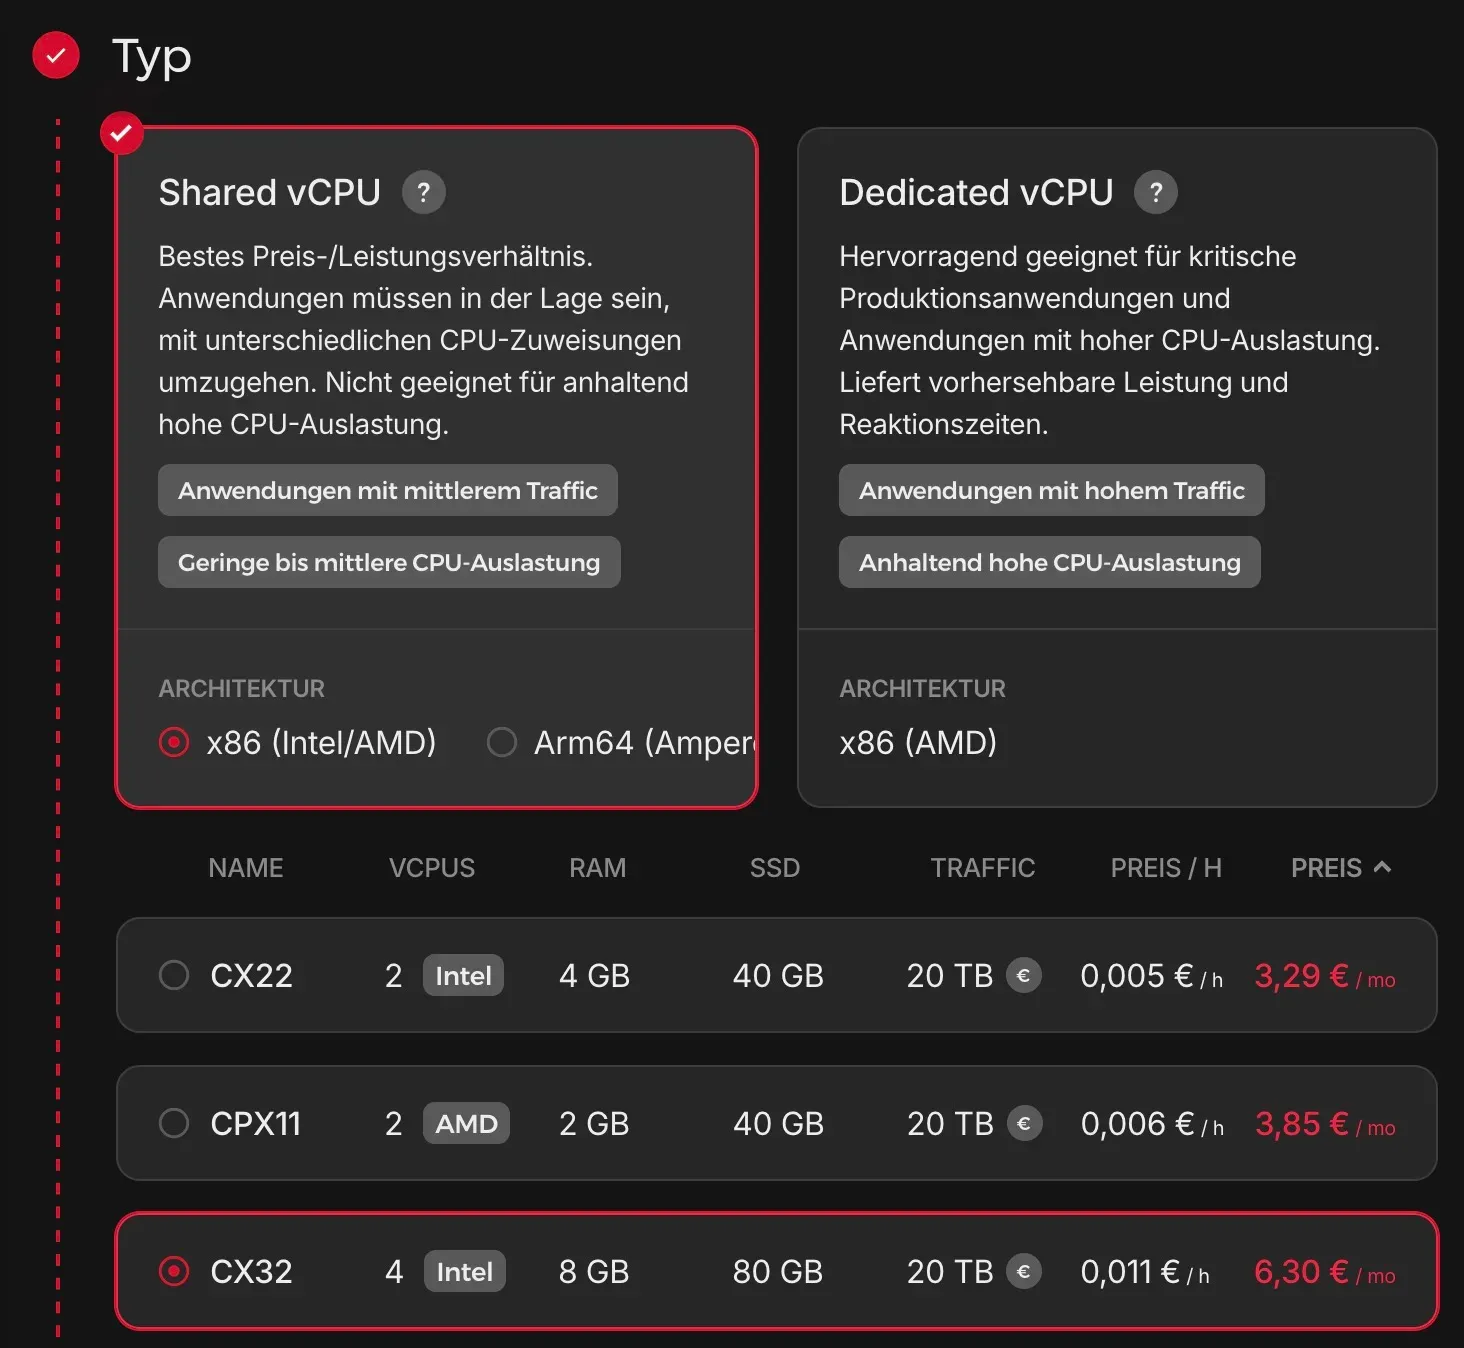The height and width of the screenshot is (1348, 1464).
Task: Click the Anhaltend hohe CPU-Auslastung tag
Action: tap(1049, 562)
